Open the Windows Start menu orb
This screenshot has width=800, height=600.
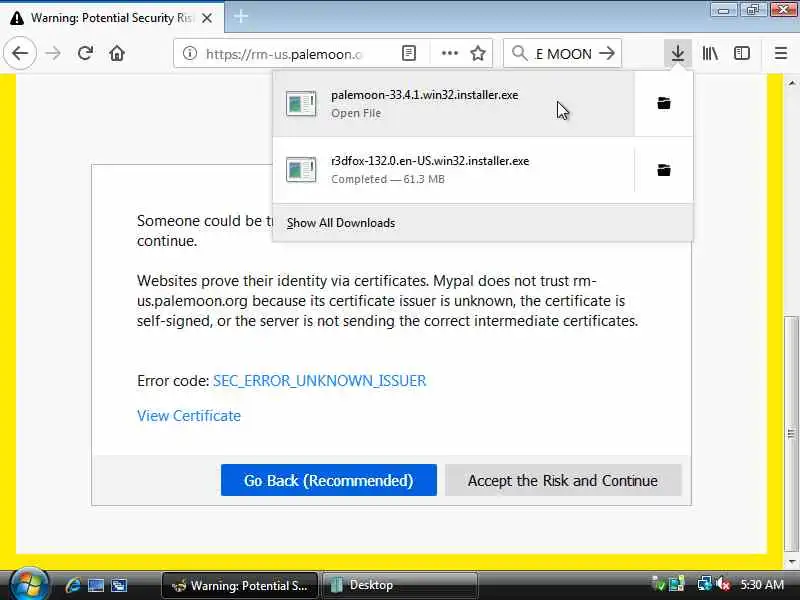[x=30, y=585]
